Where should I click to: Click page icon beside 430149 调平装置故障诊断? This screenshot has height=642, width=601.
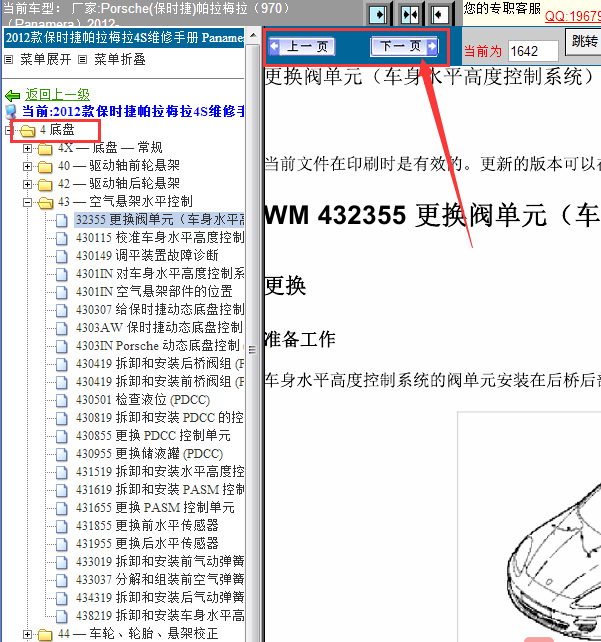[61, 256]
